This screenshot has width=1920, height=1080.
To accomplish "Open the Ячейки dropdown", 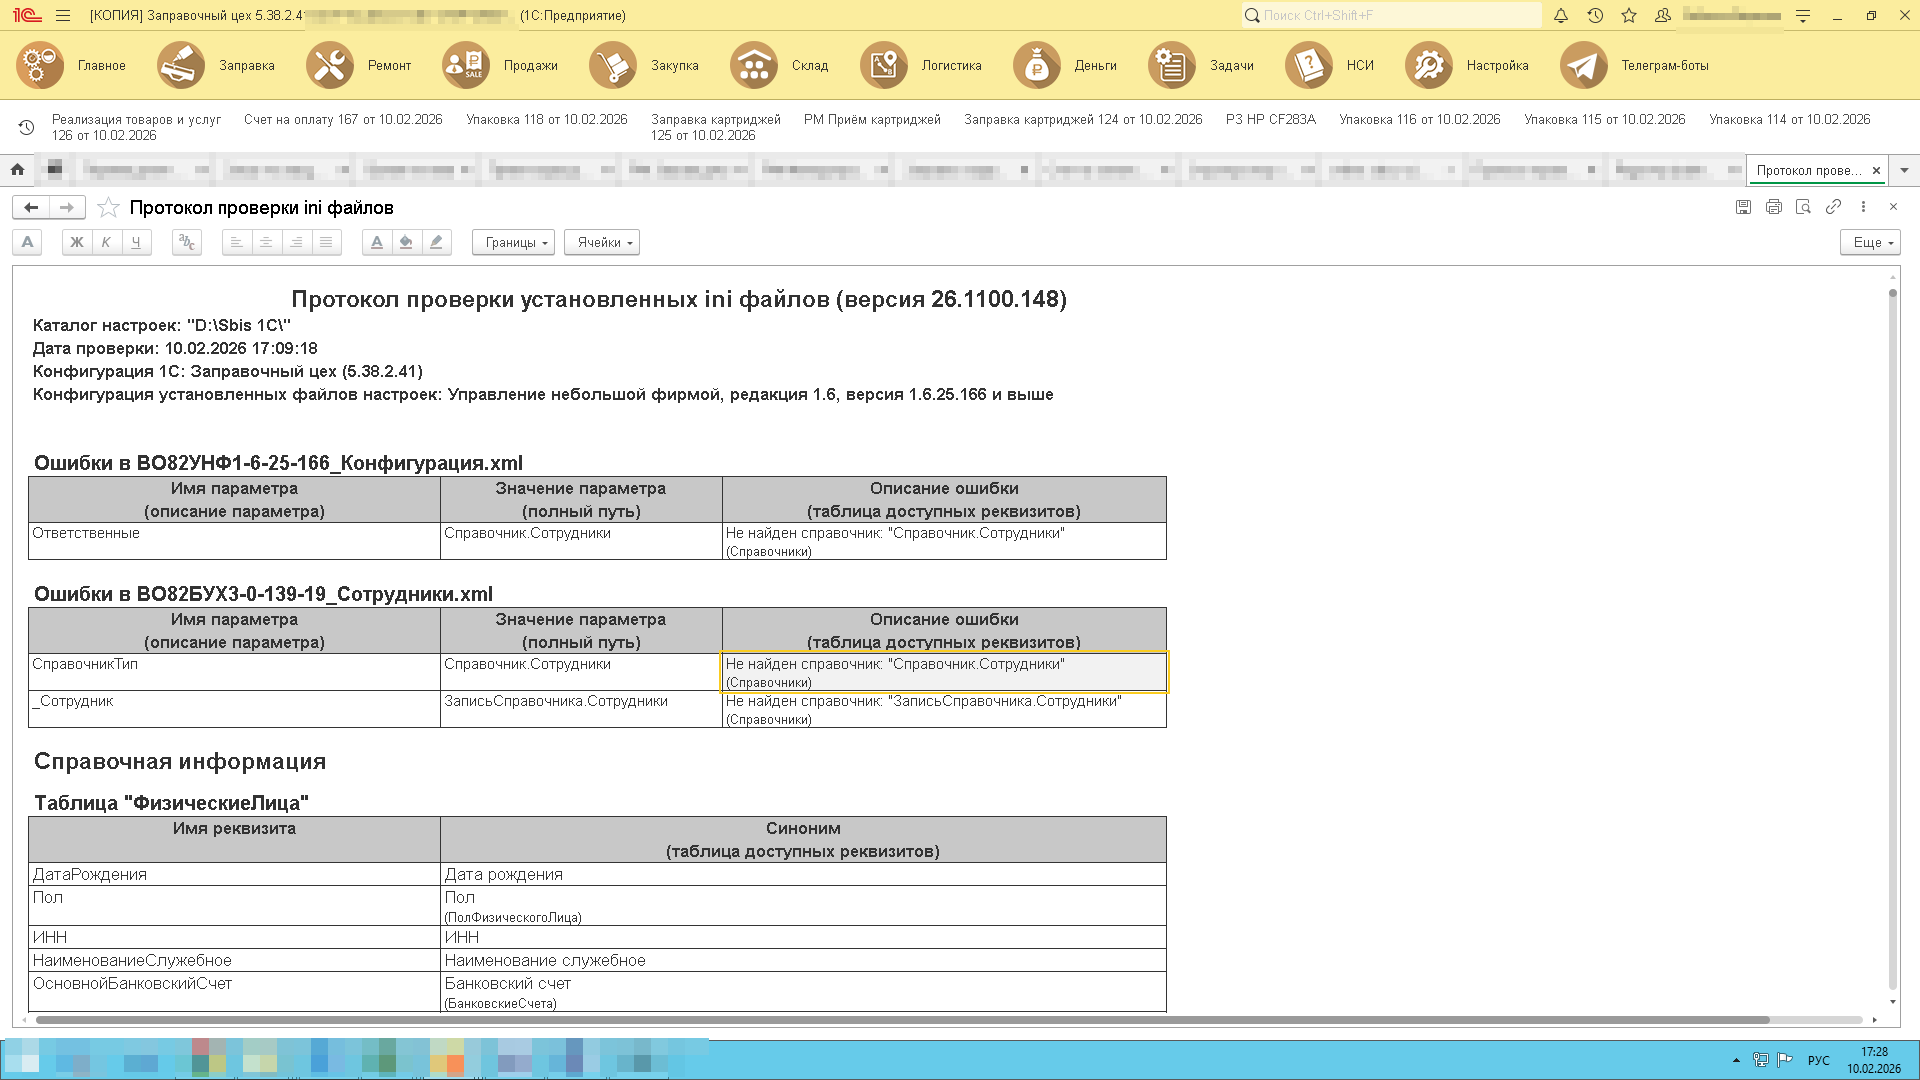I will [601, 242].
